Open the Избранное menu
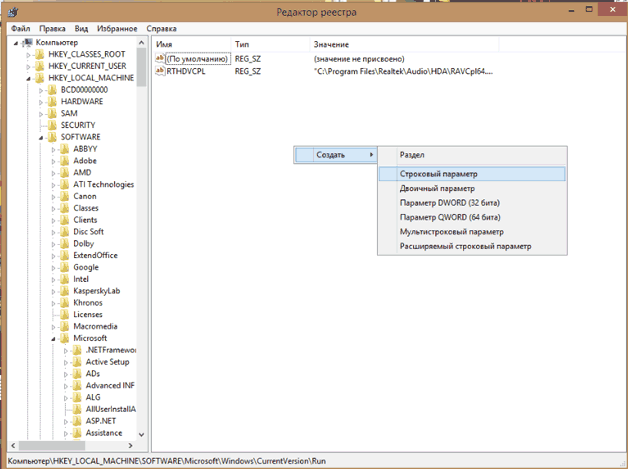This screenshot has width=628, height=469. click(x=117, y=28)
